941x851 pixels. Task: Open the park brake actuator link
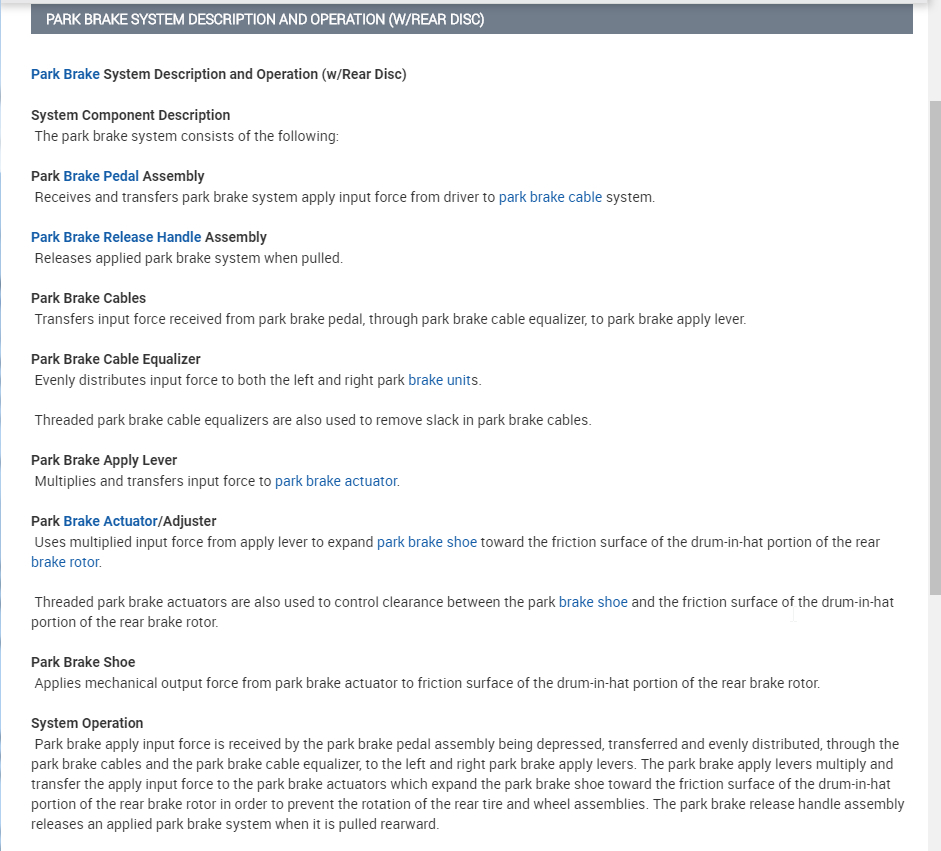(x=336, y=481)
